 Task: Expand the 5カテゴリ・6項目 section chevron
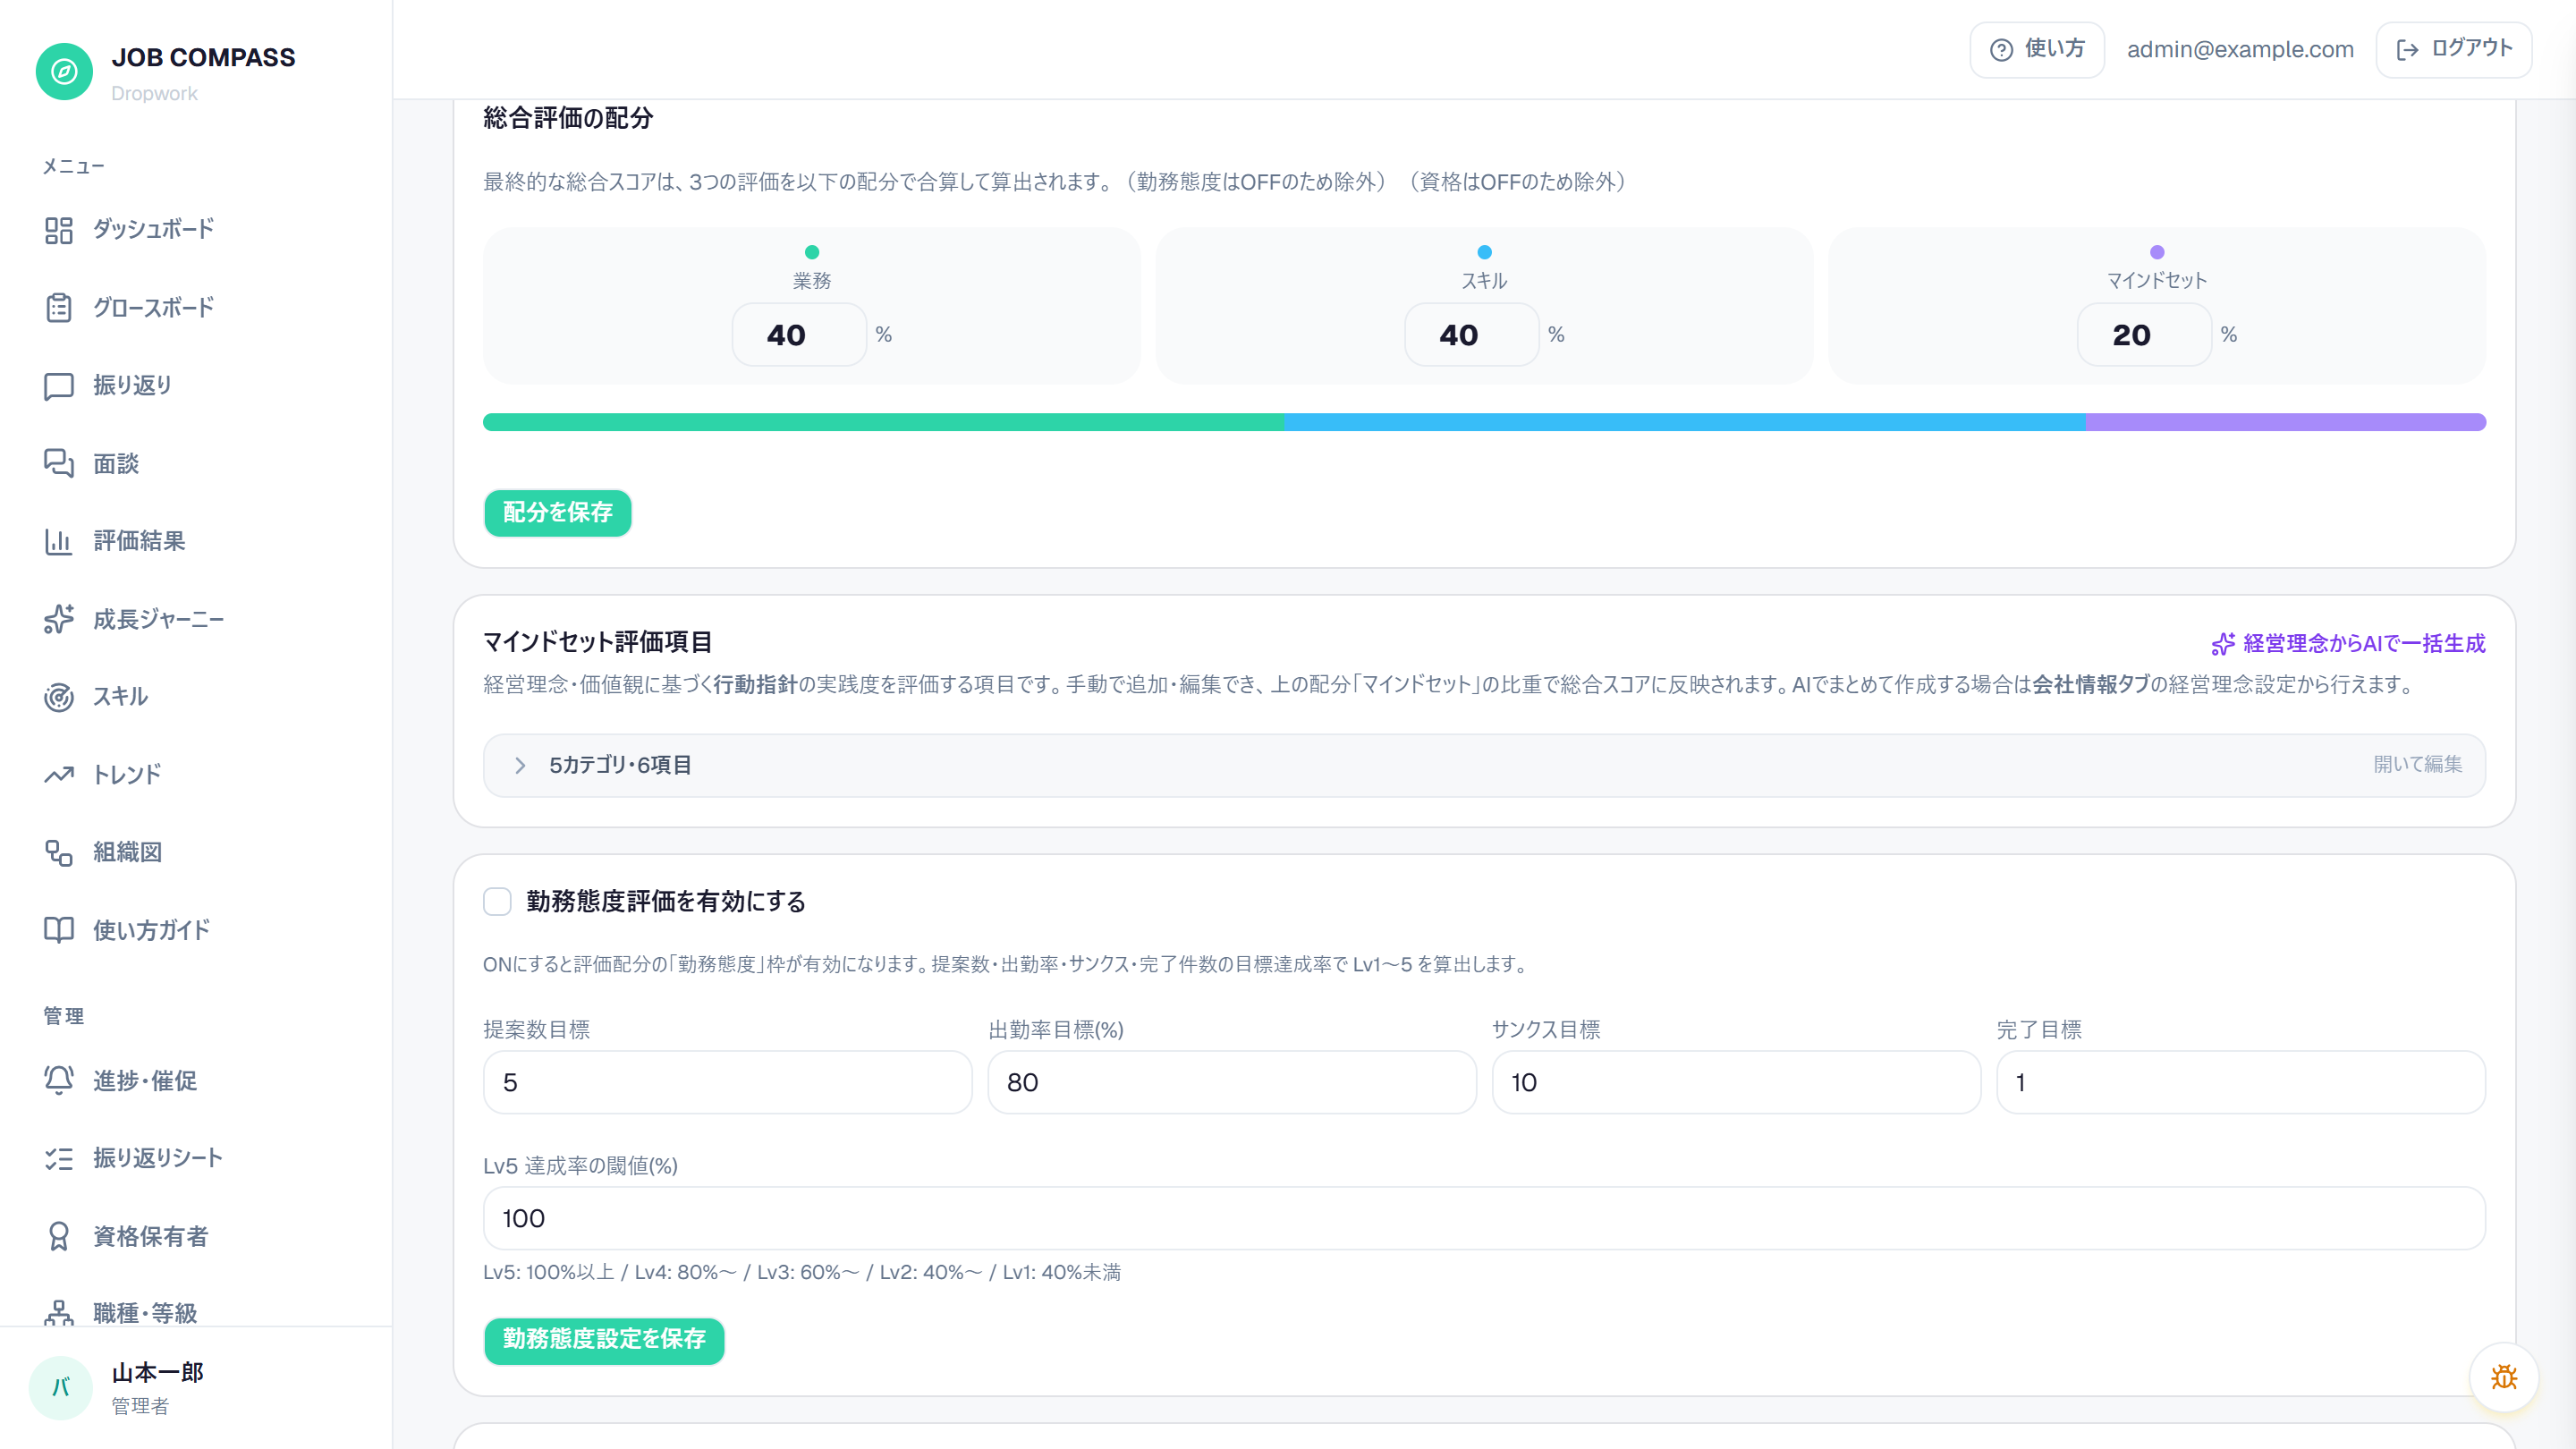pyautogui.click(x=520, y=765)
